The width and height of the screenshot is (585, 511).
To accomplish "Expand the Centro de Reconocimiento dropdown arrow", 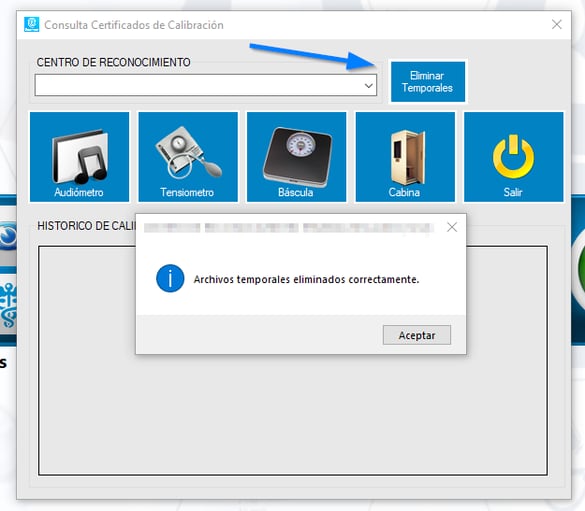I will point(369,85).
